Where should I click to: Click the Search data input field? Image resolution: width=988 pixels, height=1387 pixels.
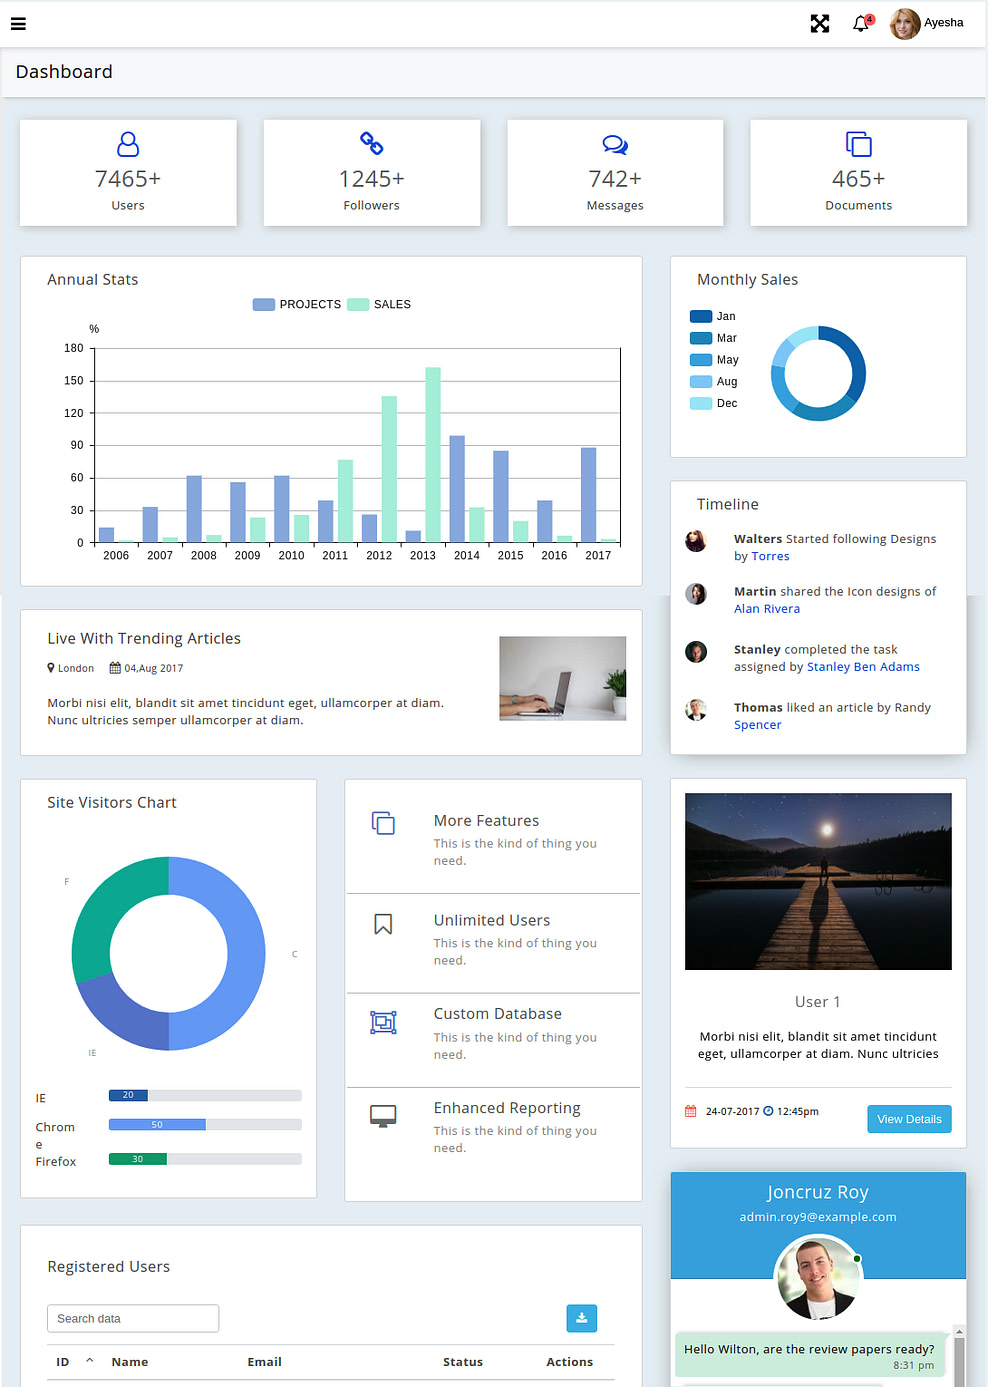pos(132,1318)
